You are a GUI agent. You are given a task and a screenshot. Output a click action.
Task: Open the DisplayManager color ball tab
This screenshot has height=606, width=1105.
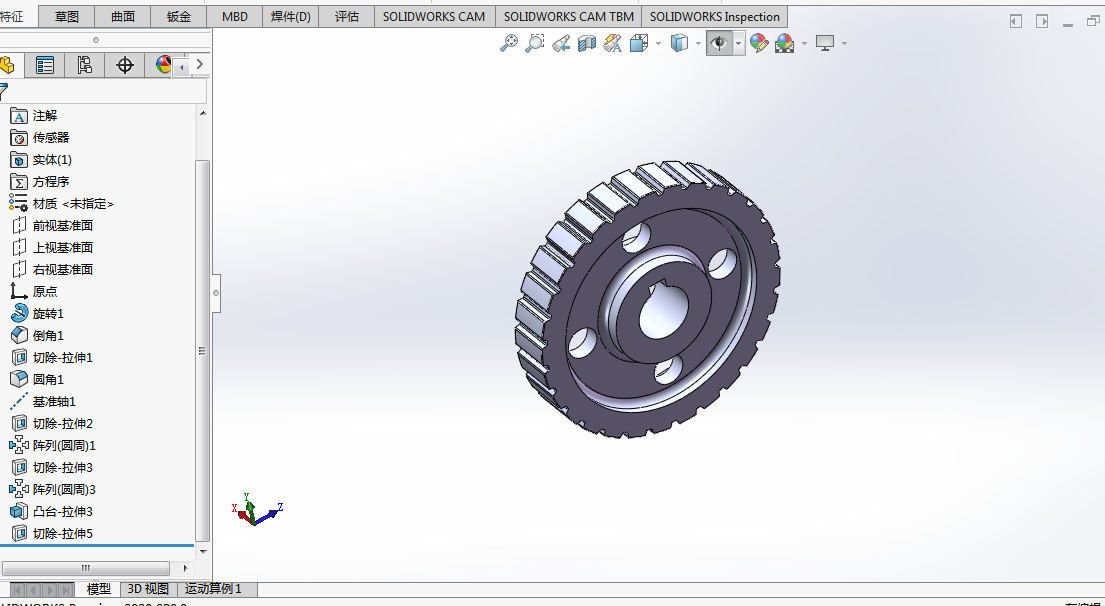[163, 66]
